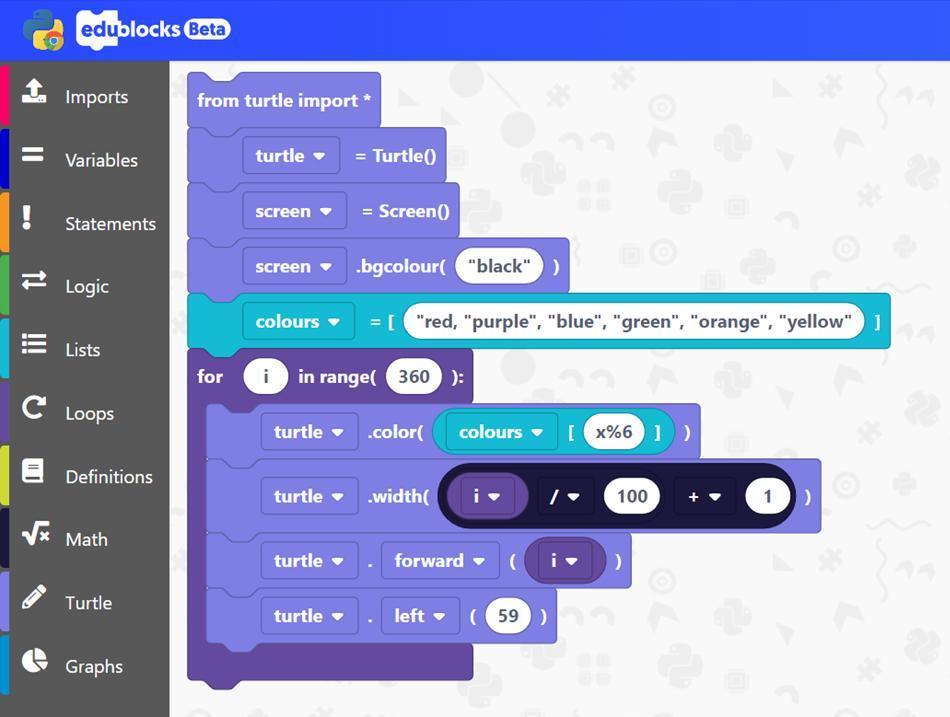Select the Definitions category icon

(x=35, y=476)
